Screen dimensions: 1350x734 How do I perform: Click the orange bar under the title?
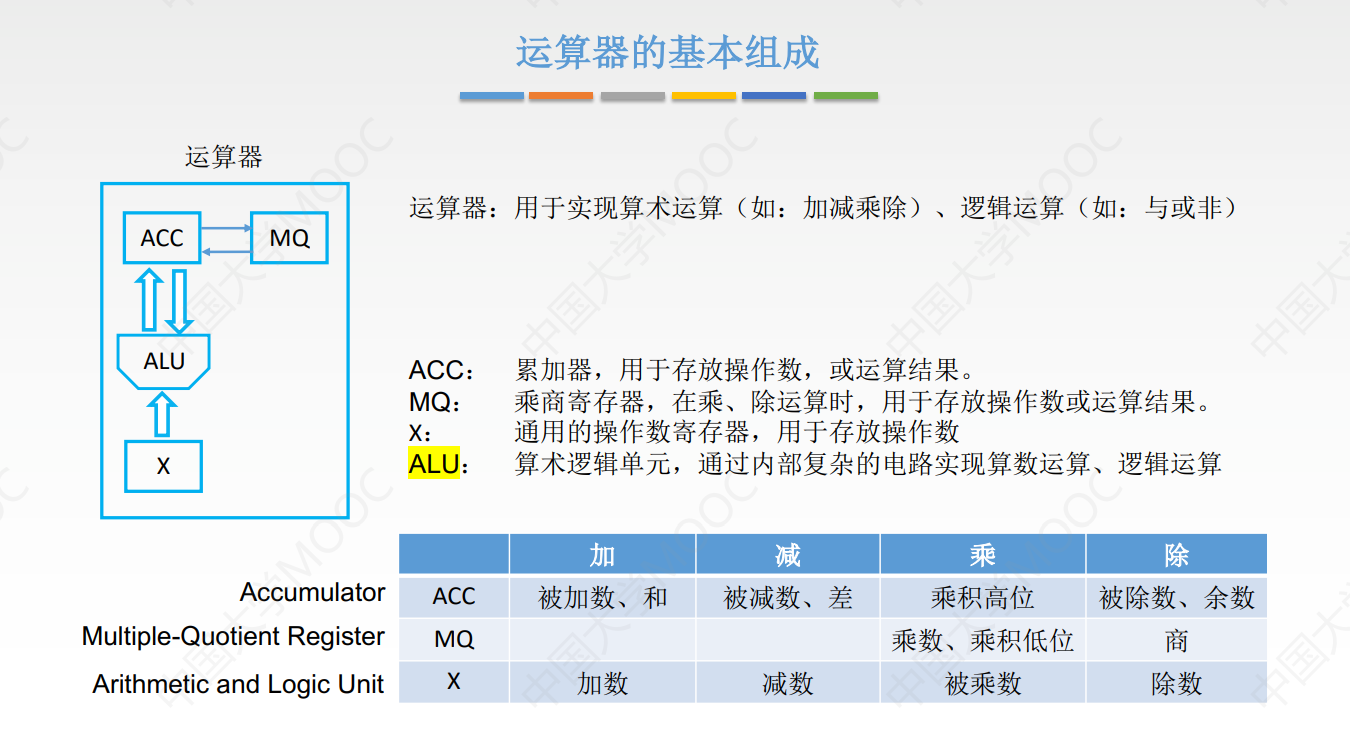561,96
